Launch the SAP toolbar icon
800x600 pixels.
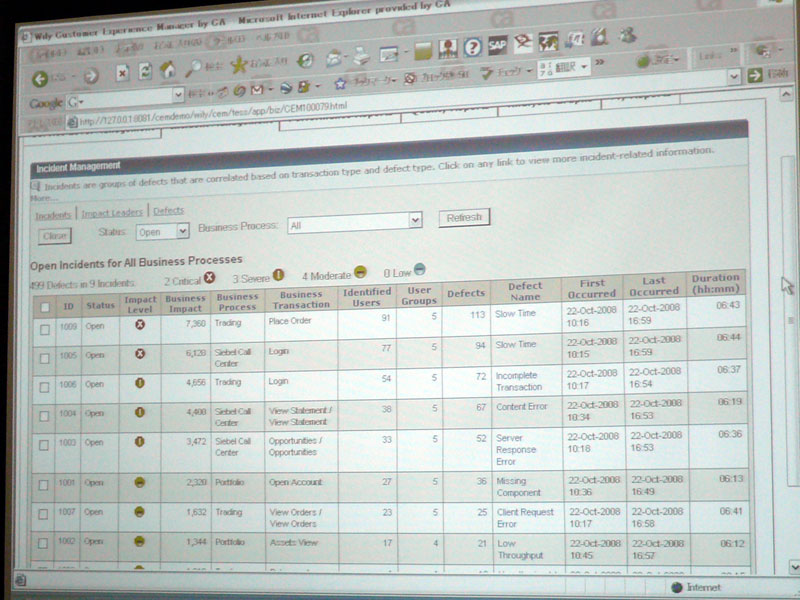click(497, 46)
